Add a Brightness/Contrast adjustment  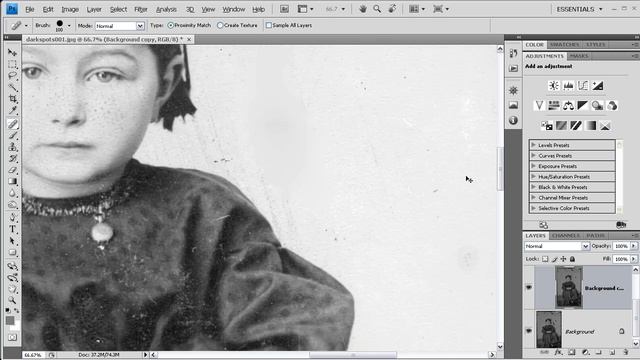553,86
